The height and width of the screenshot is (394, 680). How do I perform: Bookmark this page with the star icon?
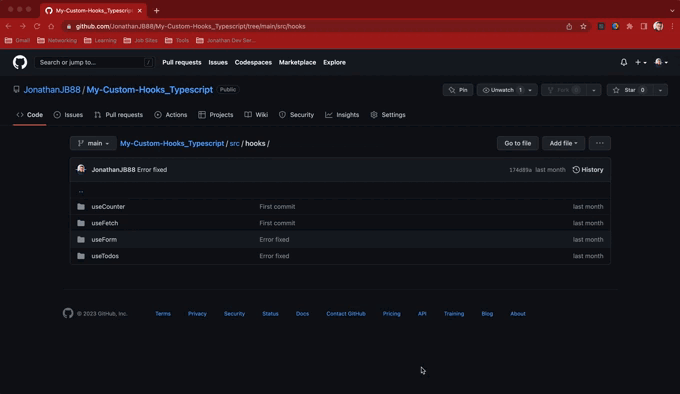(583, 26)
